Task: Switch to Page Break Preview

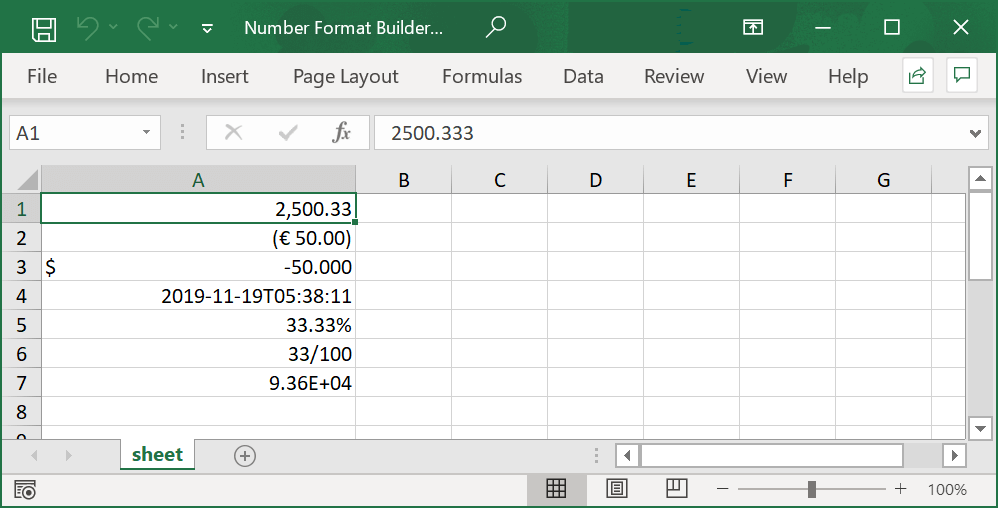Action: click(677, 489)
